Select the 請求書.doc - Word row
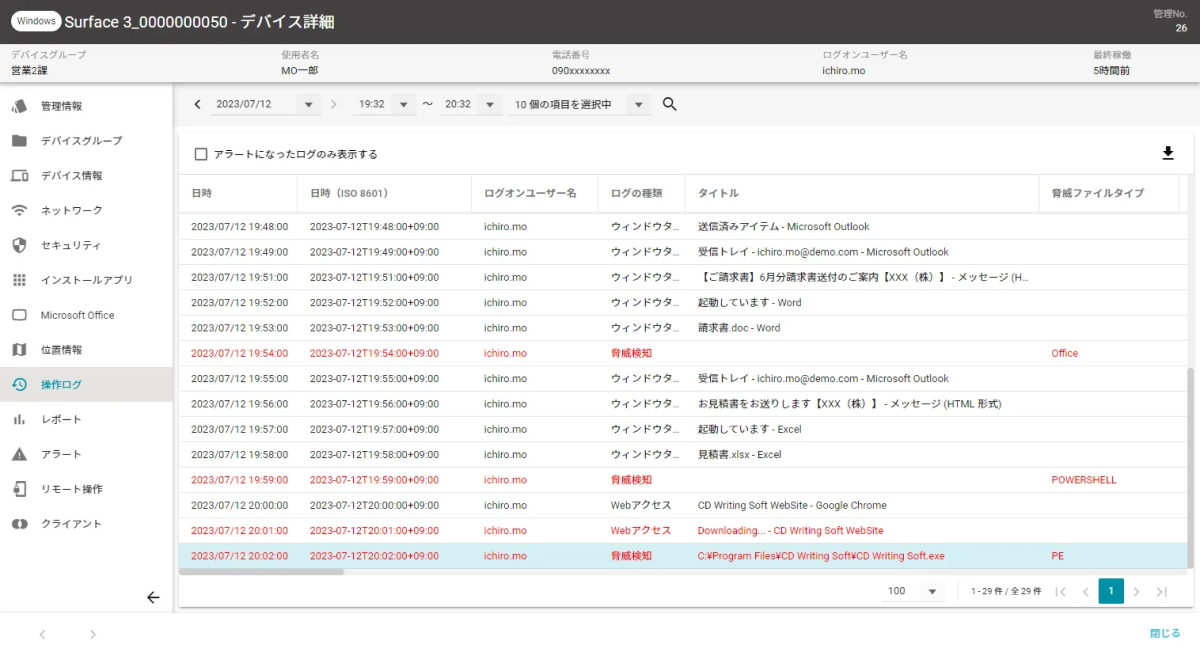Viewport: 1200px width, 650px height. (683, 328)
